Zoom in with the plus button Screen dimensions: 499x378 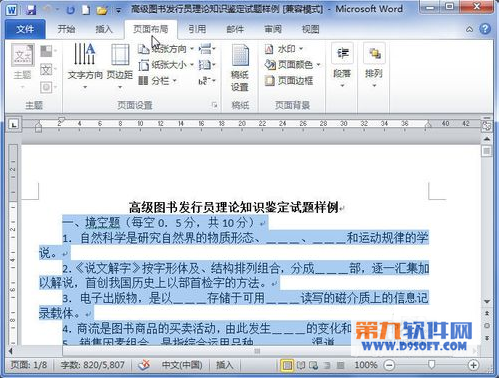[x=473, y=366]
